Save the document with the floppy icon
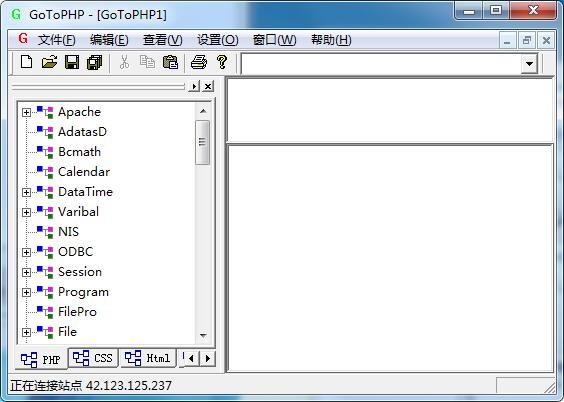 tap(72, 62)
